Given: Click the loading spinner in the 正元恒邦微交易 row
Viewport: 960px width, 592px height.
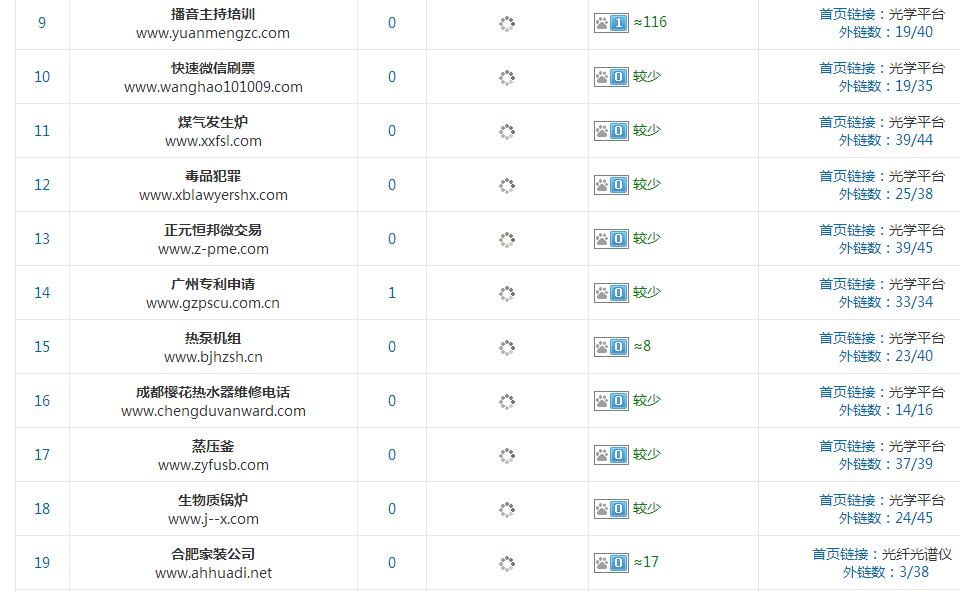Looking at the screenshot, I should point(508,238).
